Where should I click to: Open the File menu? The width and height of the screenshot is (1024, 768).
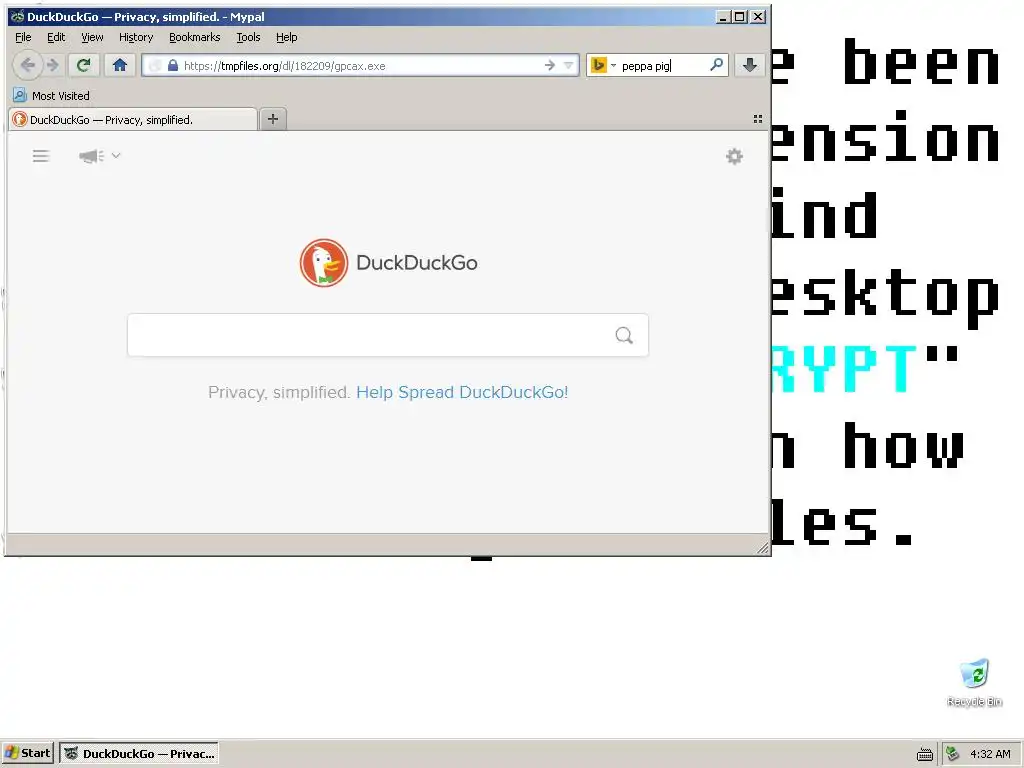(x=23, y=37)
